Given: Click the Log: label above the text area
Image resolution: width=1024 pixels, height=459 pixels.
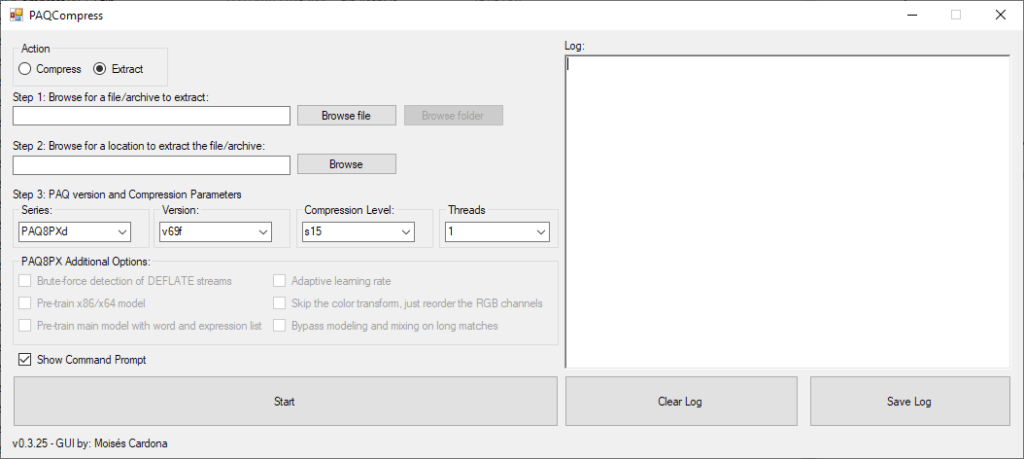Looking at the screenshot, I should pyautogui.click(x=574, y=46).
